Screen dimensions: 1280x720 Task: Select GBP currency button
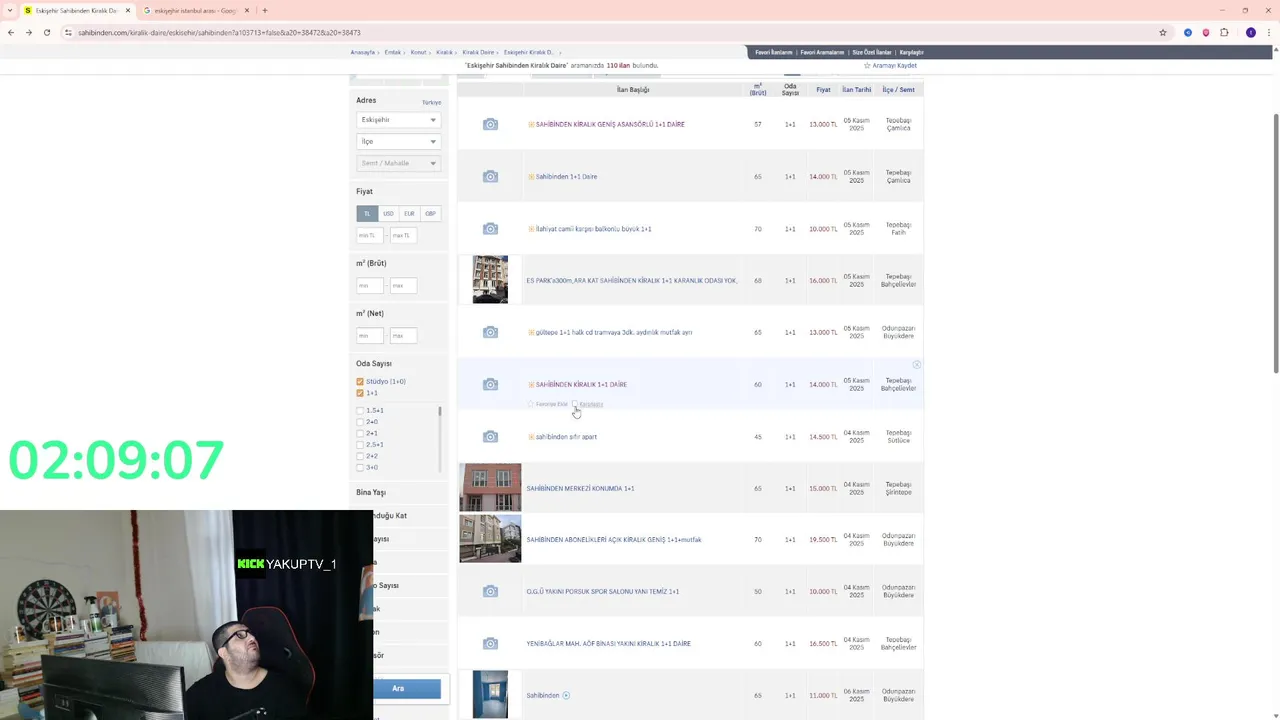(430, 213)
